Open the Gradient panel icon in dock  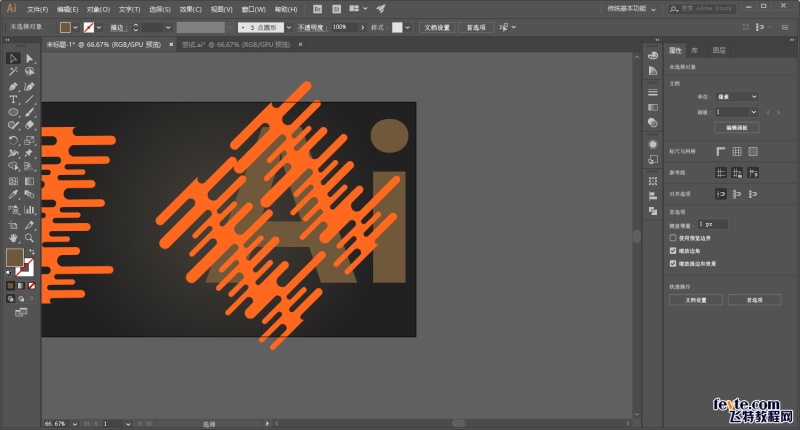tap(653, 107)
